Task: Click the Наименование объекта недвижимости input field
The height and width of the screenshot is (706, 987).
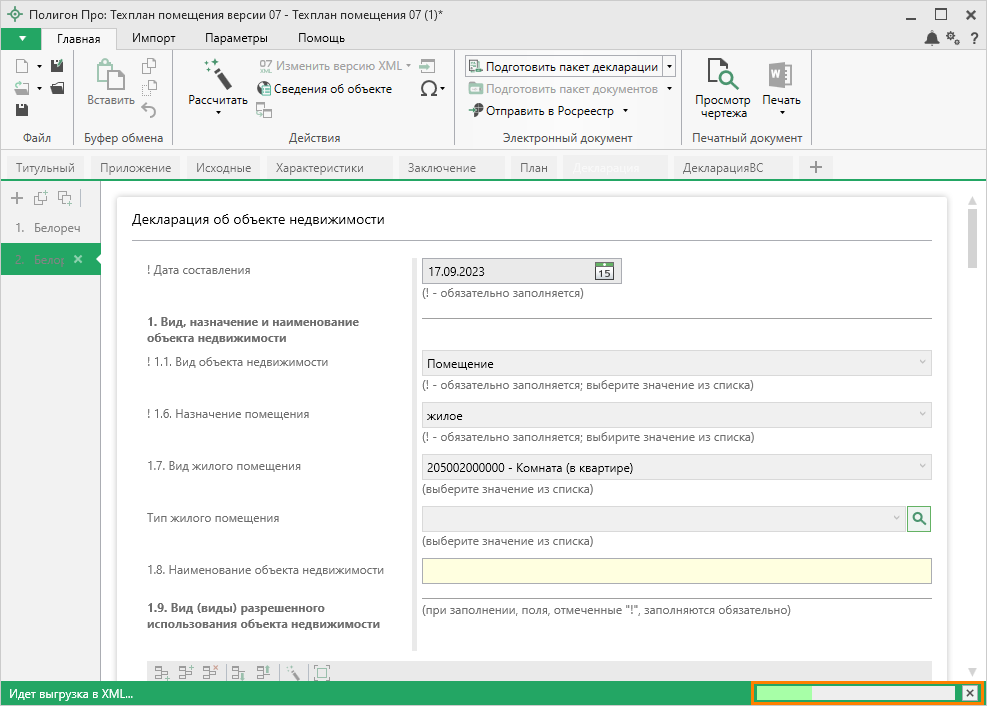Action: click(676, 570)
